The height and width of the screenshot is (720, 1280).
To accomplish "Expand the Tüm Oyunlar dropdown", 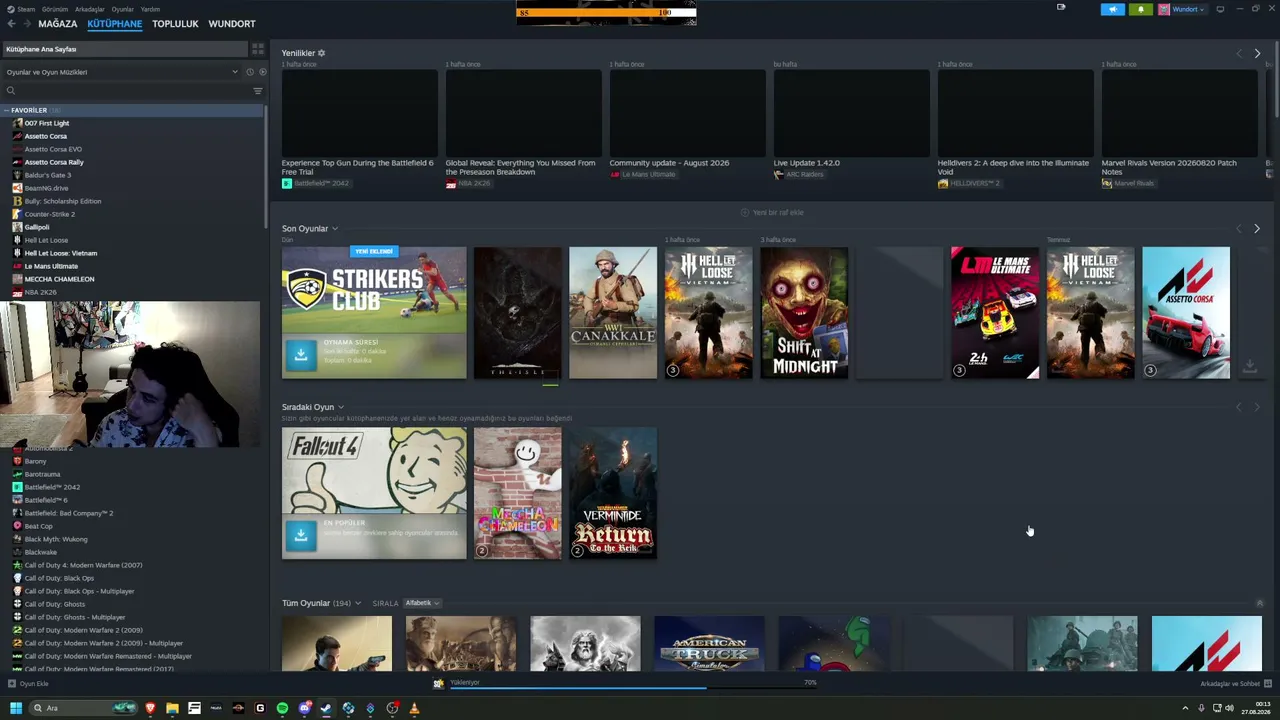I will (x=358, y=603).
